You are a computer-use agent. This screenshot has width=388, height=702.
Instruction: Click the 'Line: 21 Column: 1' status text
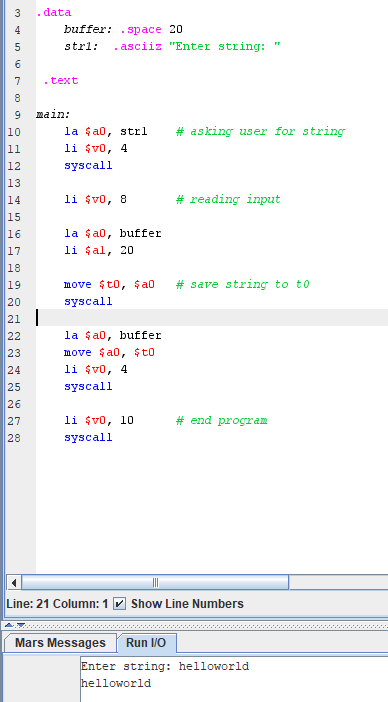[57, 604]
